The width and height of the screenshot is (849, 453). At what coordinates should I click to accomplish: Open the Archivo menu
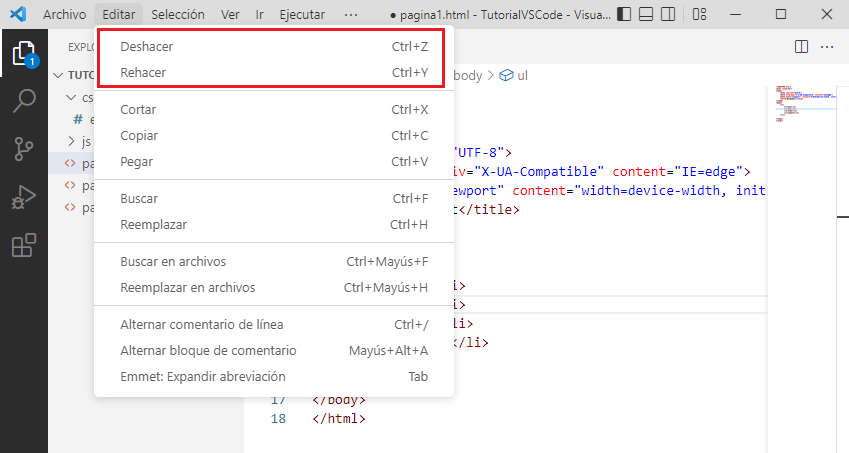pyautogui.click(x=64, y=15)
